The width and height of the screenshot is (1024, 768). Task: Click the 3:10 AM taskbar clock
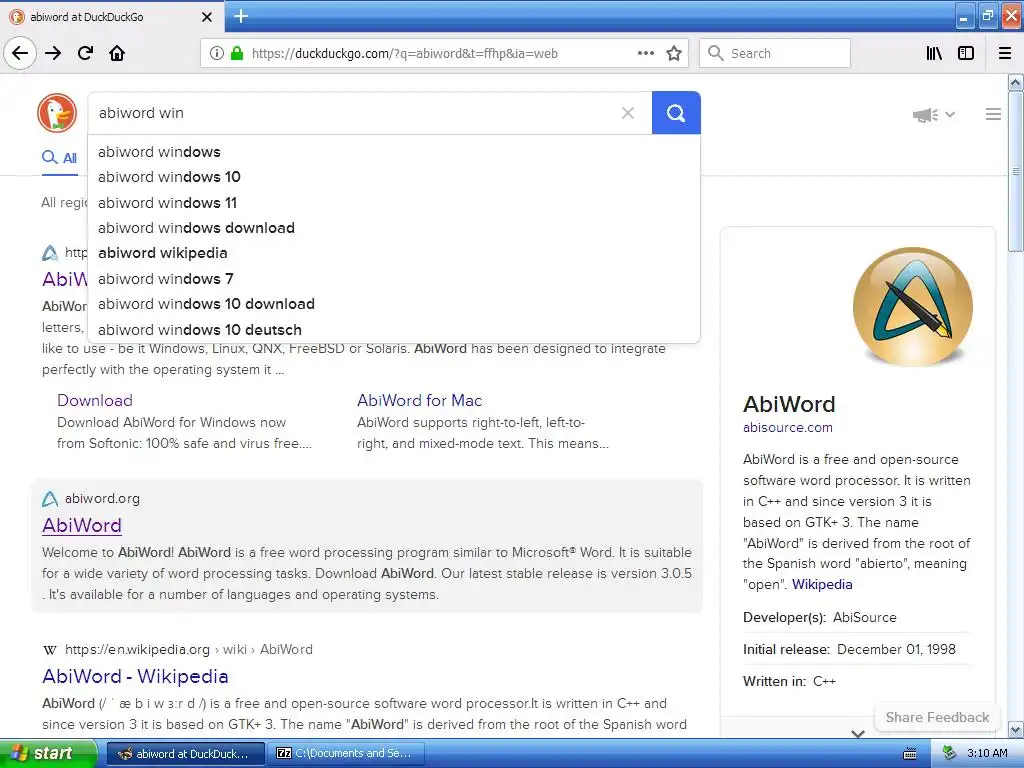(987, 754)
